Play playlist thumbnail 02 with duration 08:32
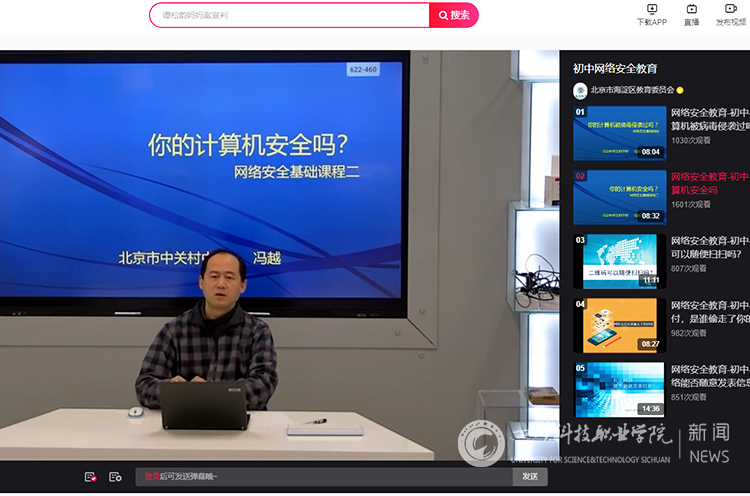The height and width of the screenshot is (496, 750). pos(619,197)
